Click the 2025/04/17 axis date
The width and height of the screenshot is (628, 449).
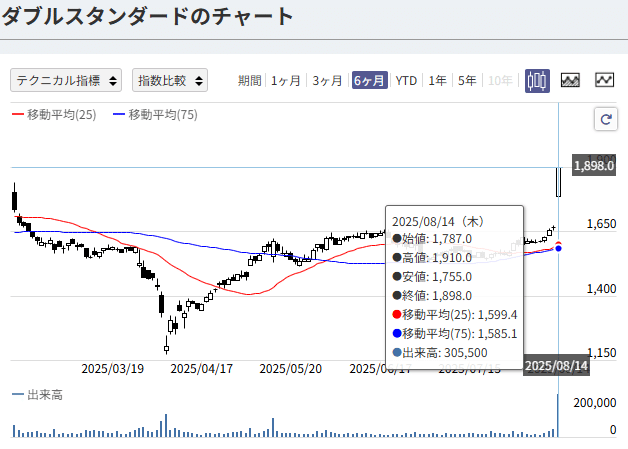point(201,368)
